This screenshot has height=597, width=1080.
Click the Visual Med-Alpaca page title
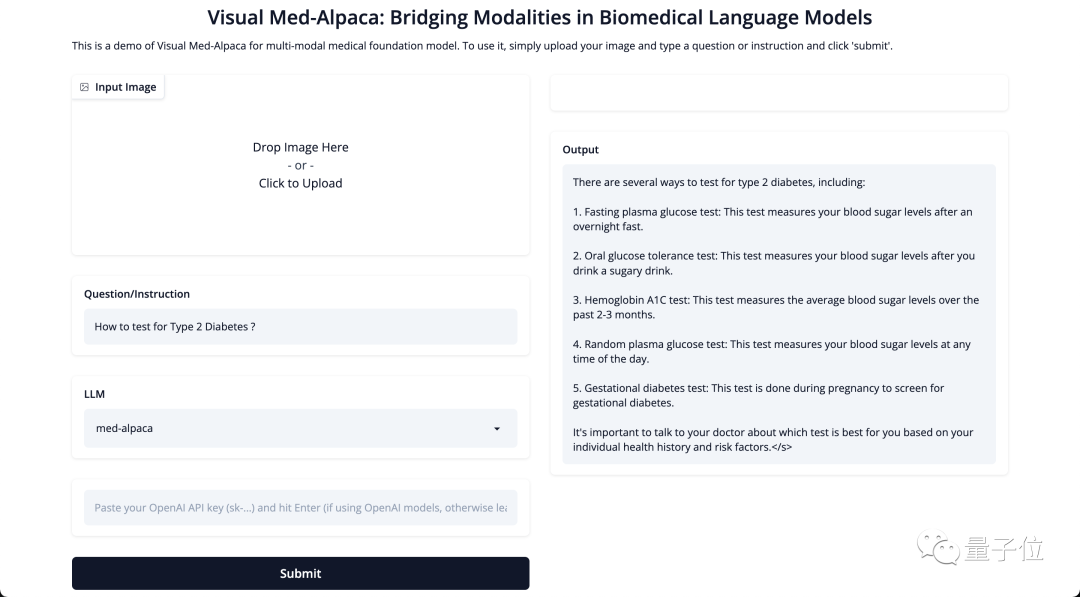pos(540,18)
